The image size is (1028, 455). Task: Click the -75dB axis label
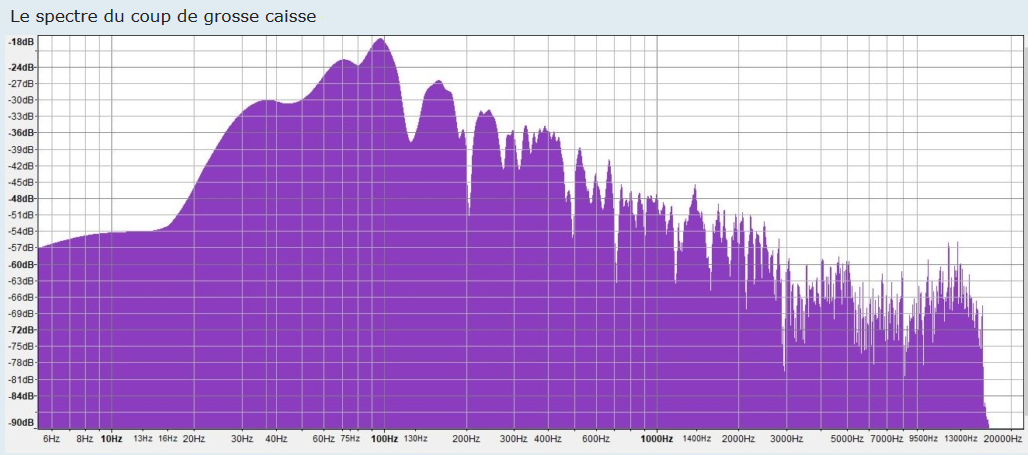(22, 347)
